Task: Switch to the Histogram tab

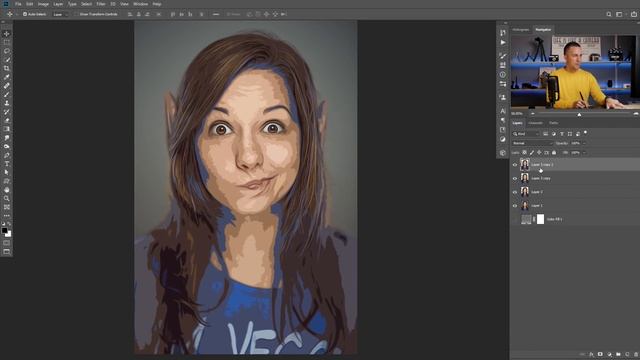Action: tap(521, 30)
